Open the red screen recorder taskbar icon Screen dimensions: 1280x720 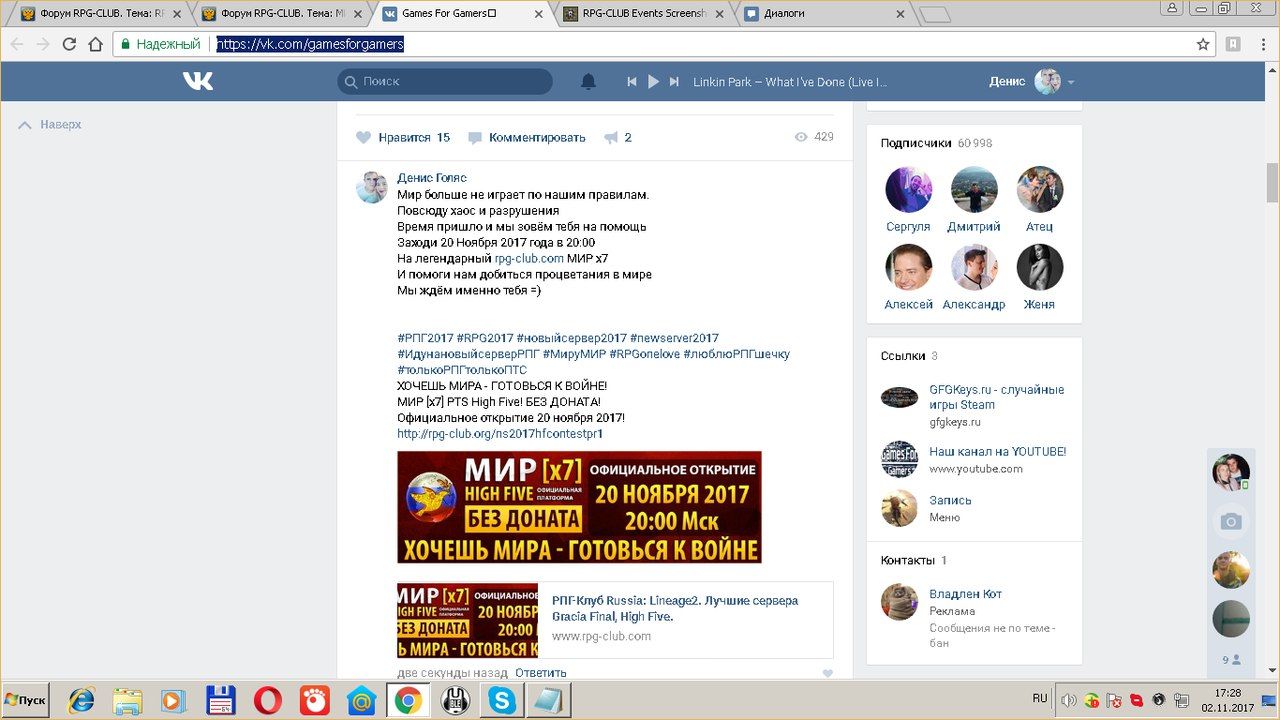[314, 700]
